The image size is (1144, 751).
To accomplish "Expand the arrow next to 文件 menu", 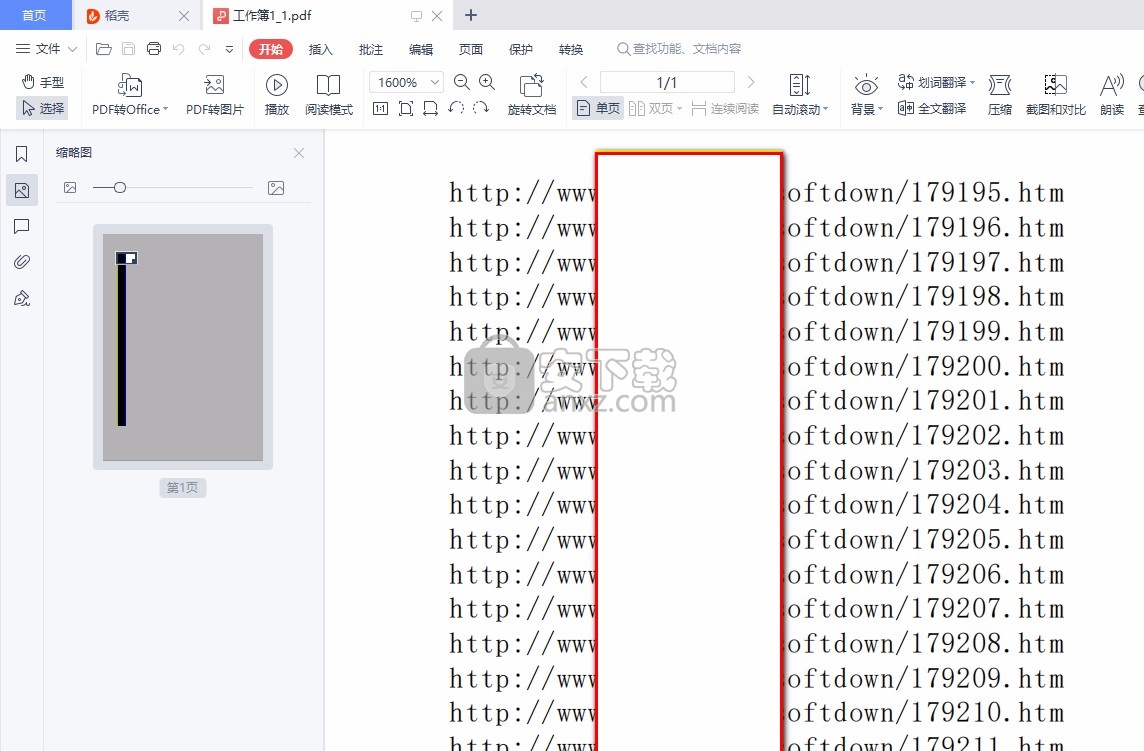I will pyautogui.click(x=72, y=49).
